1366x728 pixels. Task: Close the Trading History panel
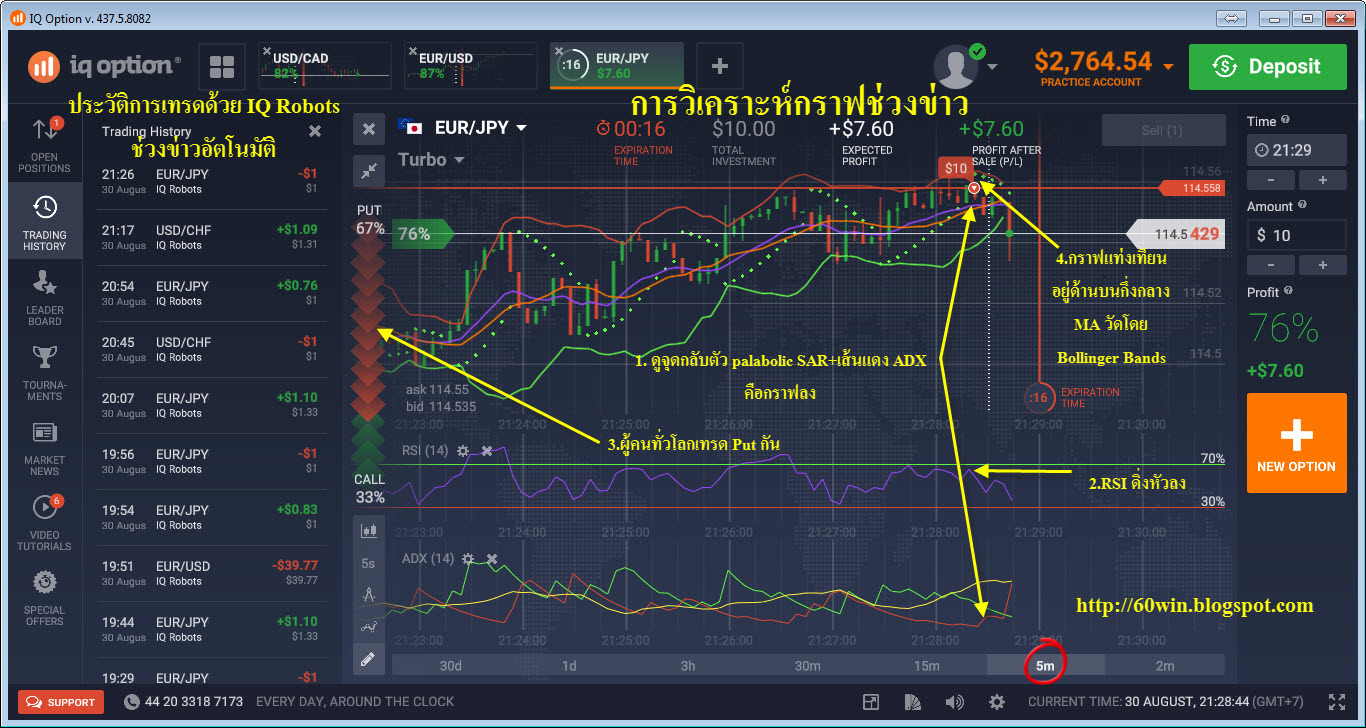[x=315, y=131]
